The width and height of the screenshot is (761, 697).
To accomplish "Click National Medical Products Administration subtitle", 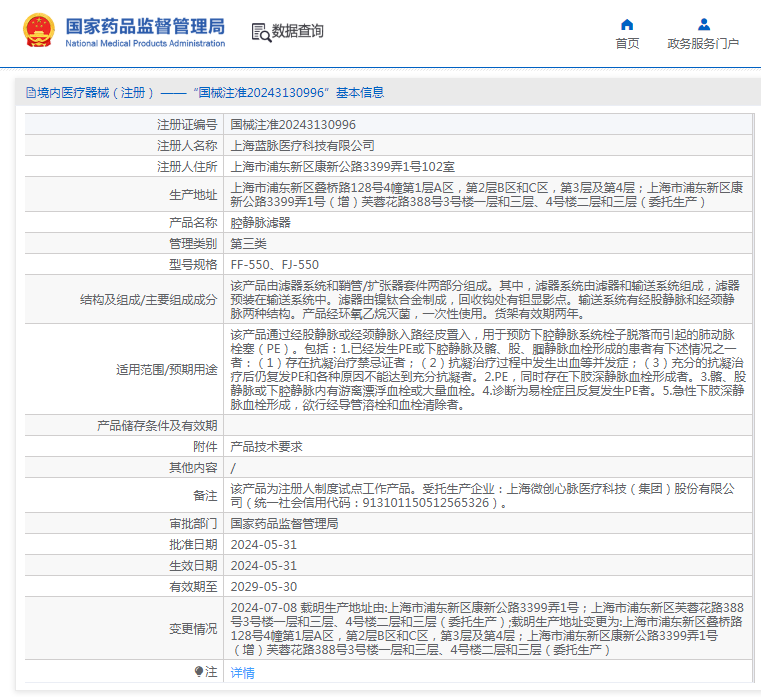I will coord(145,43).
